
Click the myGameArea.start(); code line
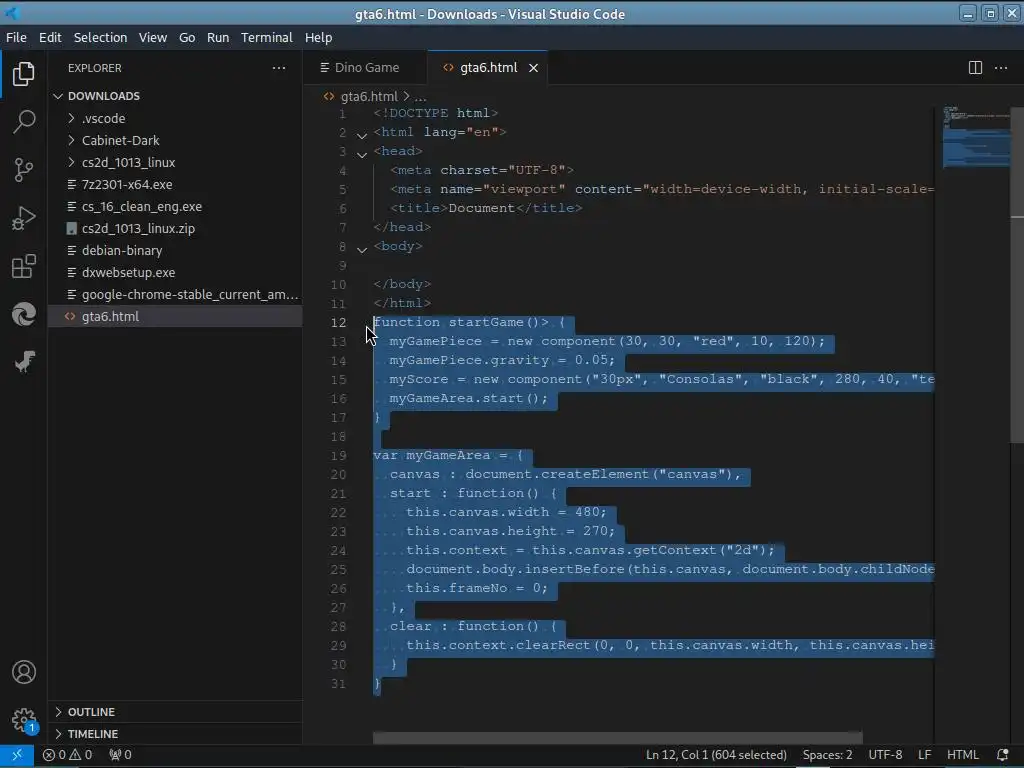click(468, 398)
